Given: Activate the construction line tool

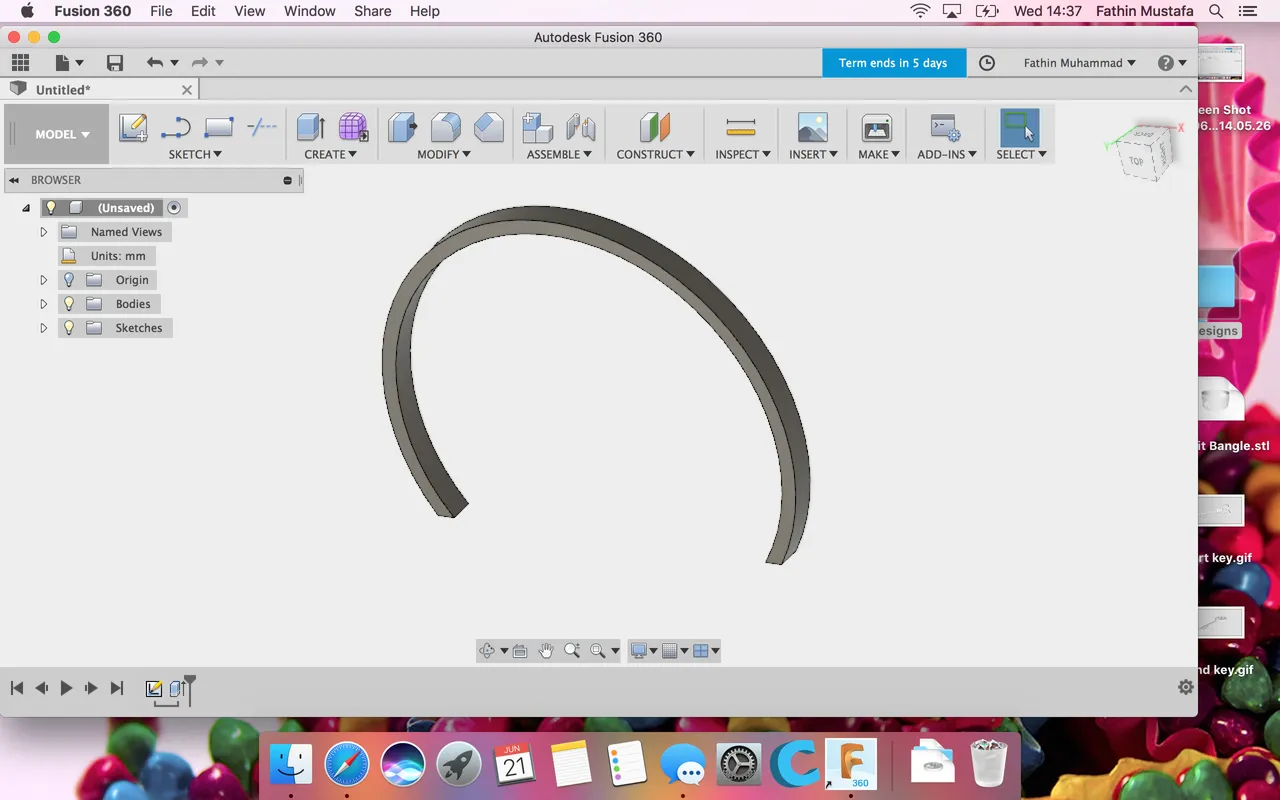Looking at the screenshot, I should [x=262, y=127].
